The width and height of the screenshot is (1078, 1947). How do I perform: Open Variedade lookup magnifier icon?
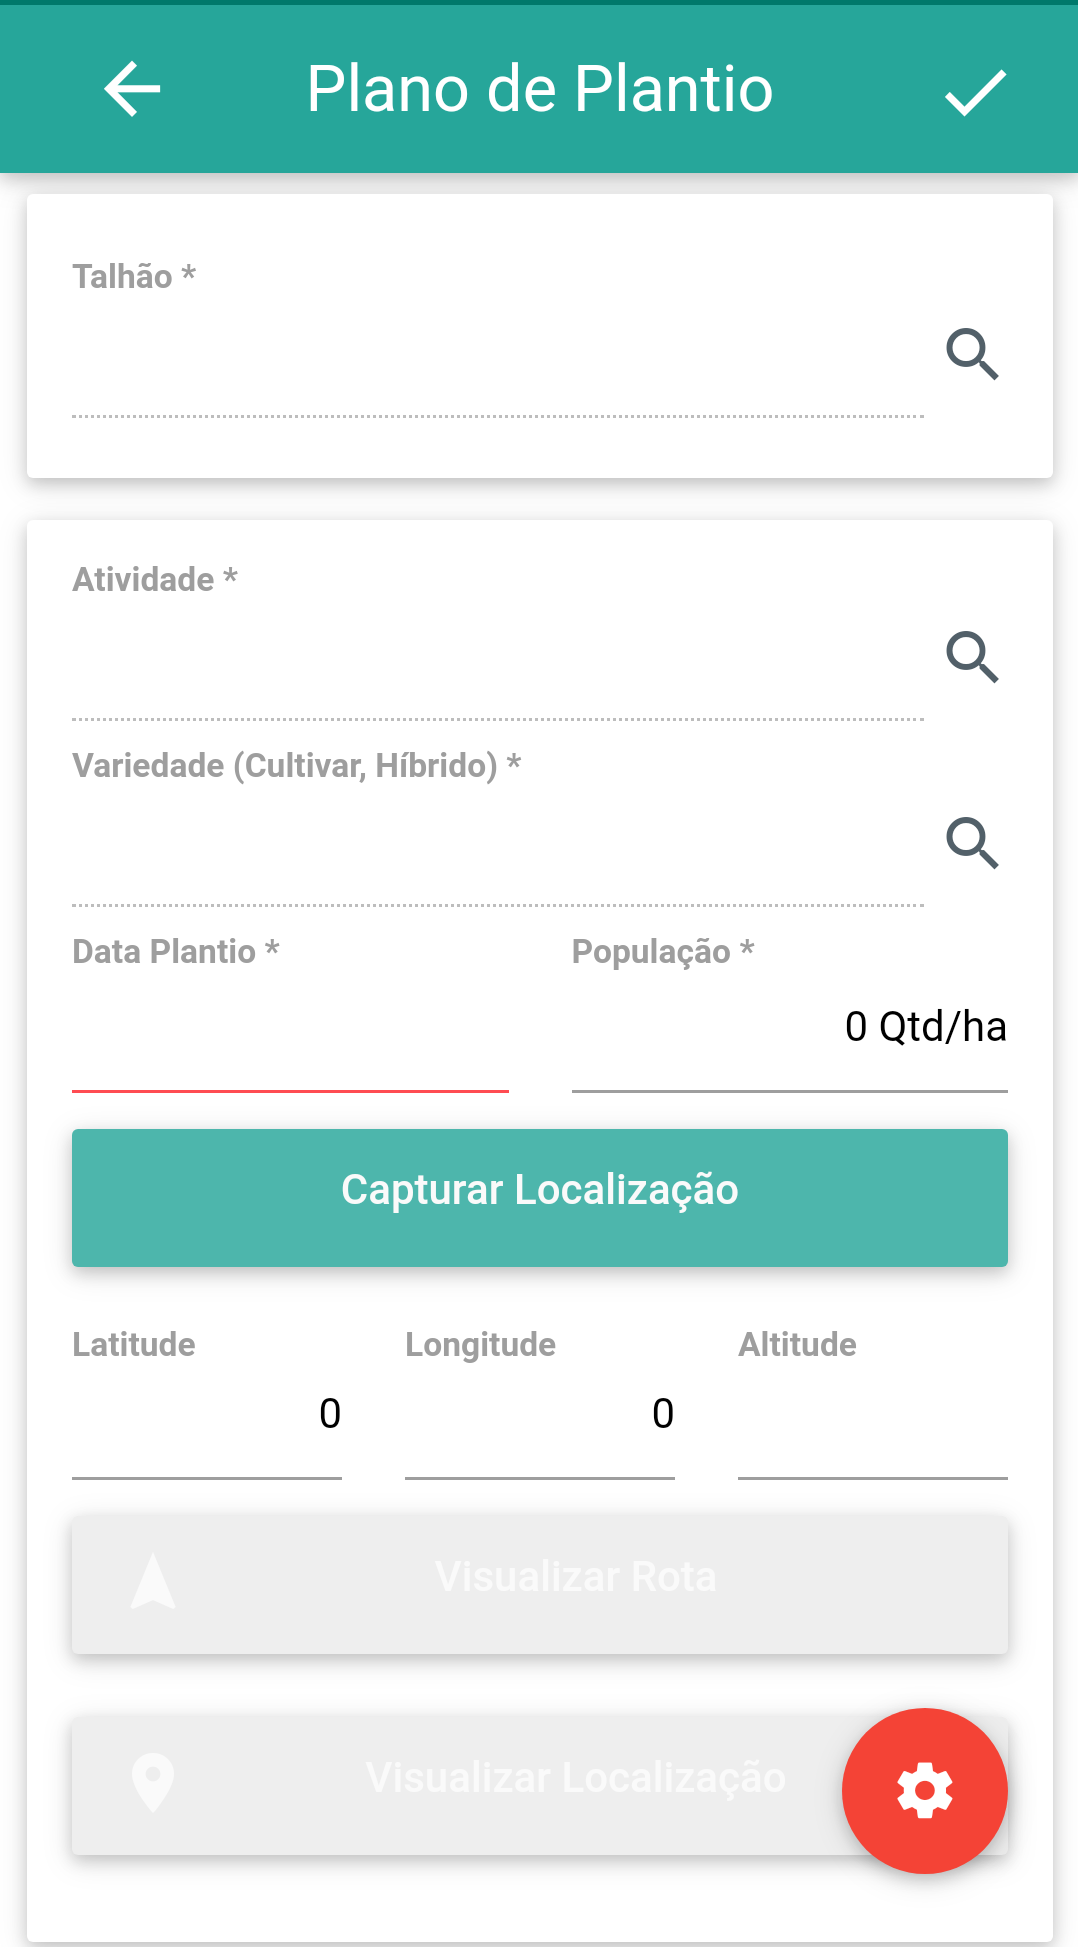pos(972,843)
